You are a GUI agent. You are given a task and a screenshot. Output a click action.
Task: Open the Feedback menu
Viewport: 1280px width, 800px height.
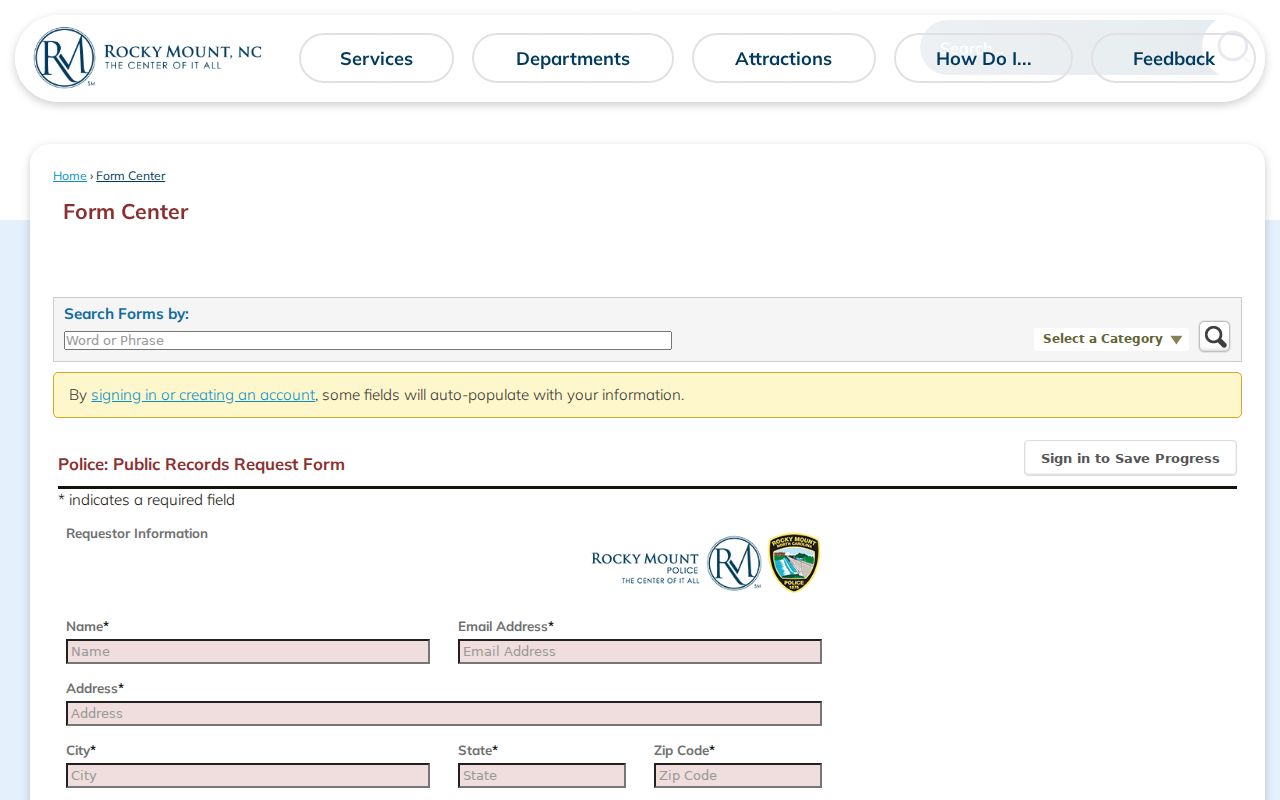[x=1173, y=58]
